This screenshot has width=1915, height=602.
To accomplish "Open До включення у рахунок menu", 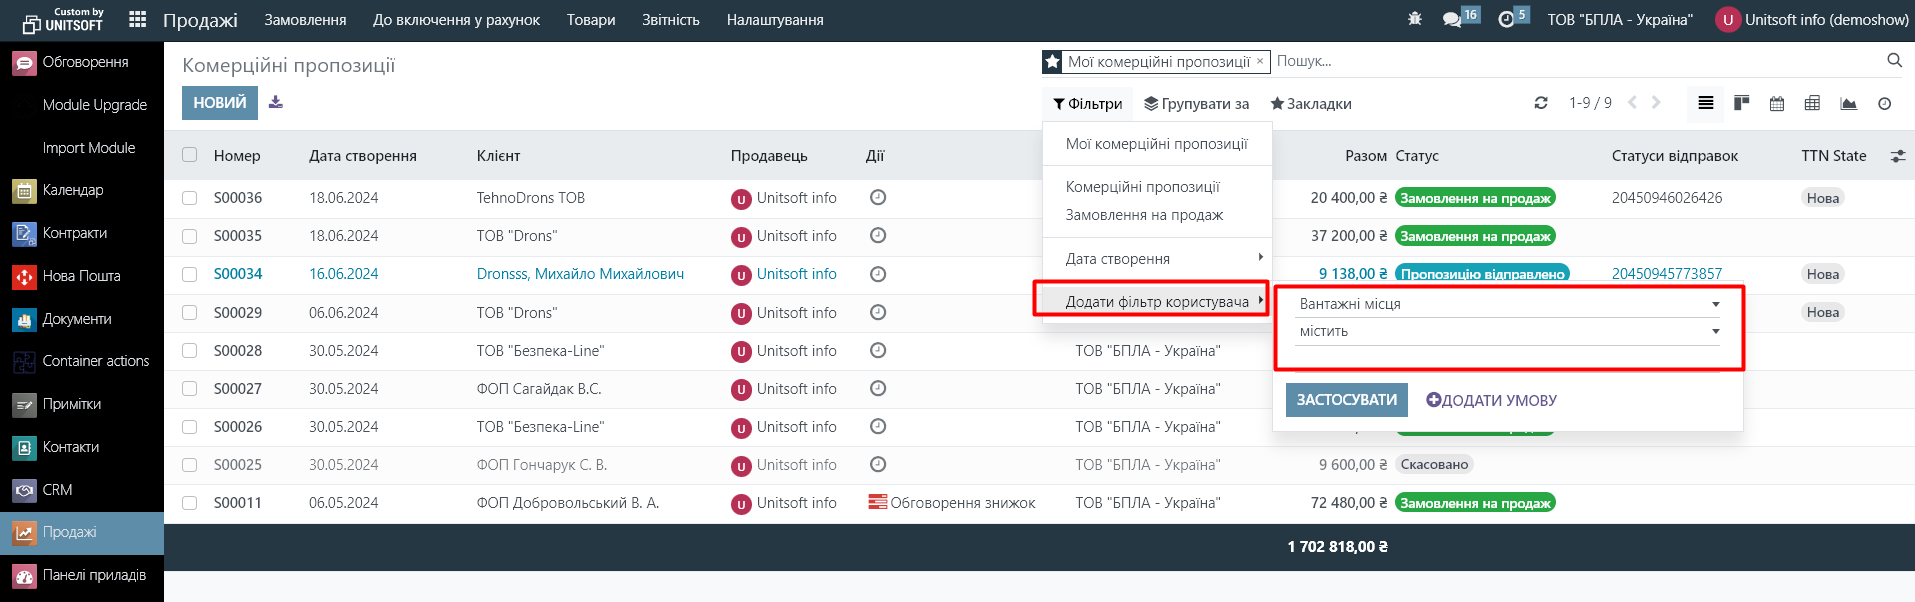I will pos(456,19).
